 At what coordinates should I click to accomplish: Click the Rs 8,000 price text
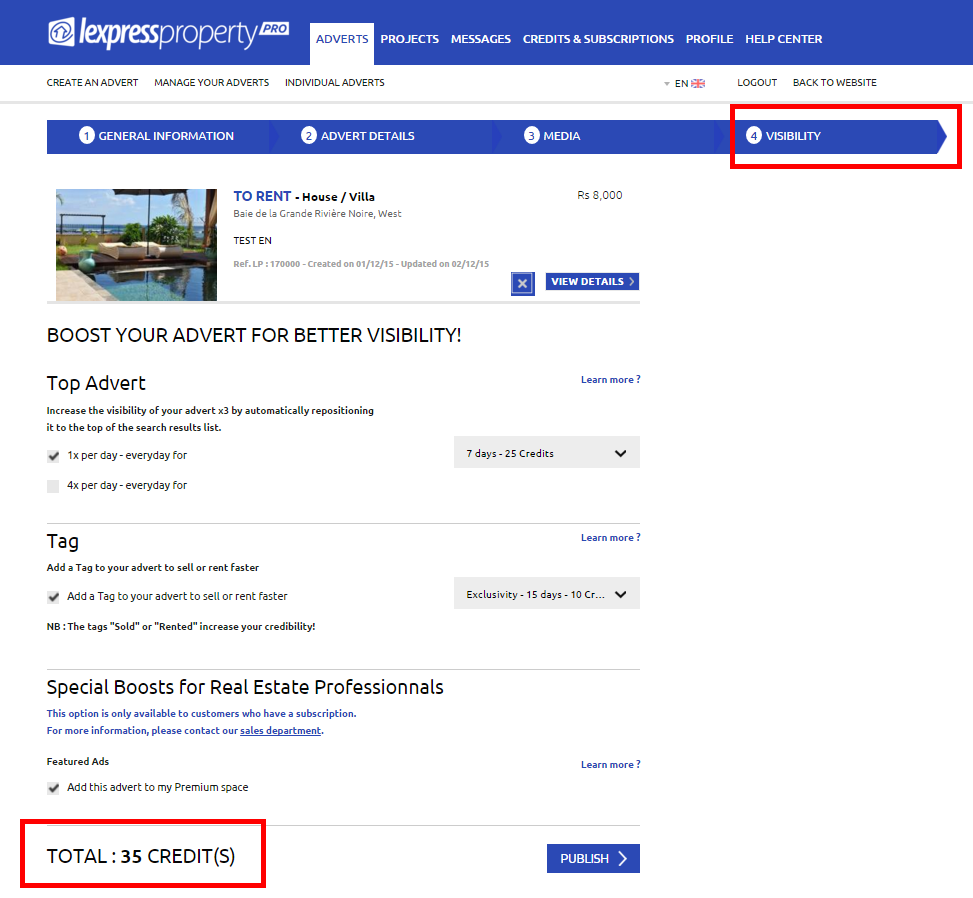599,195
